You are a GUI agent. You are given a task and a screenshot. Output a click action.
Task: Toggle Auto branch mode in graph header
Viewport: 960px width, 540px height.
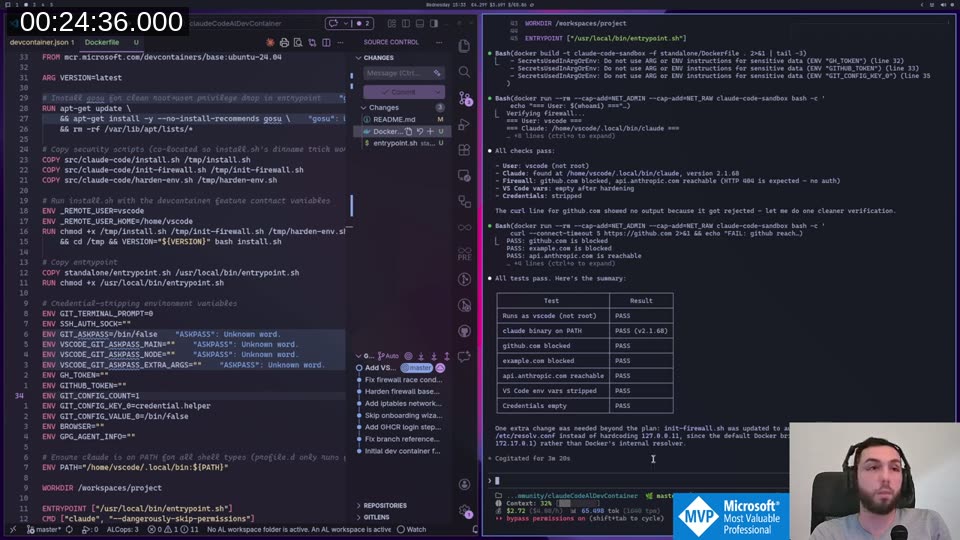click(x=389, y=356)
